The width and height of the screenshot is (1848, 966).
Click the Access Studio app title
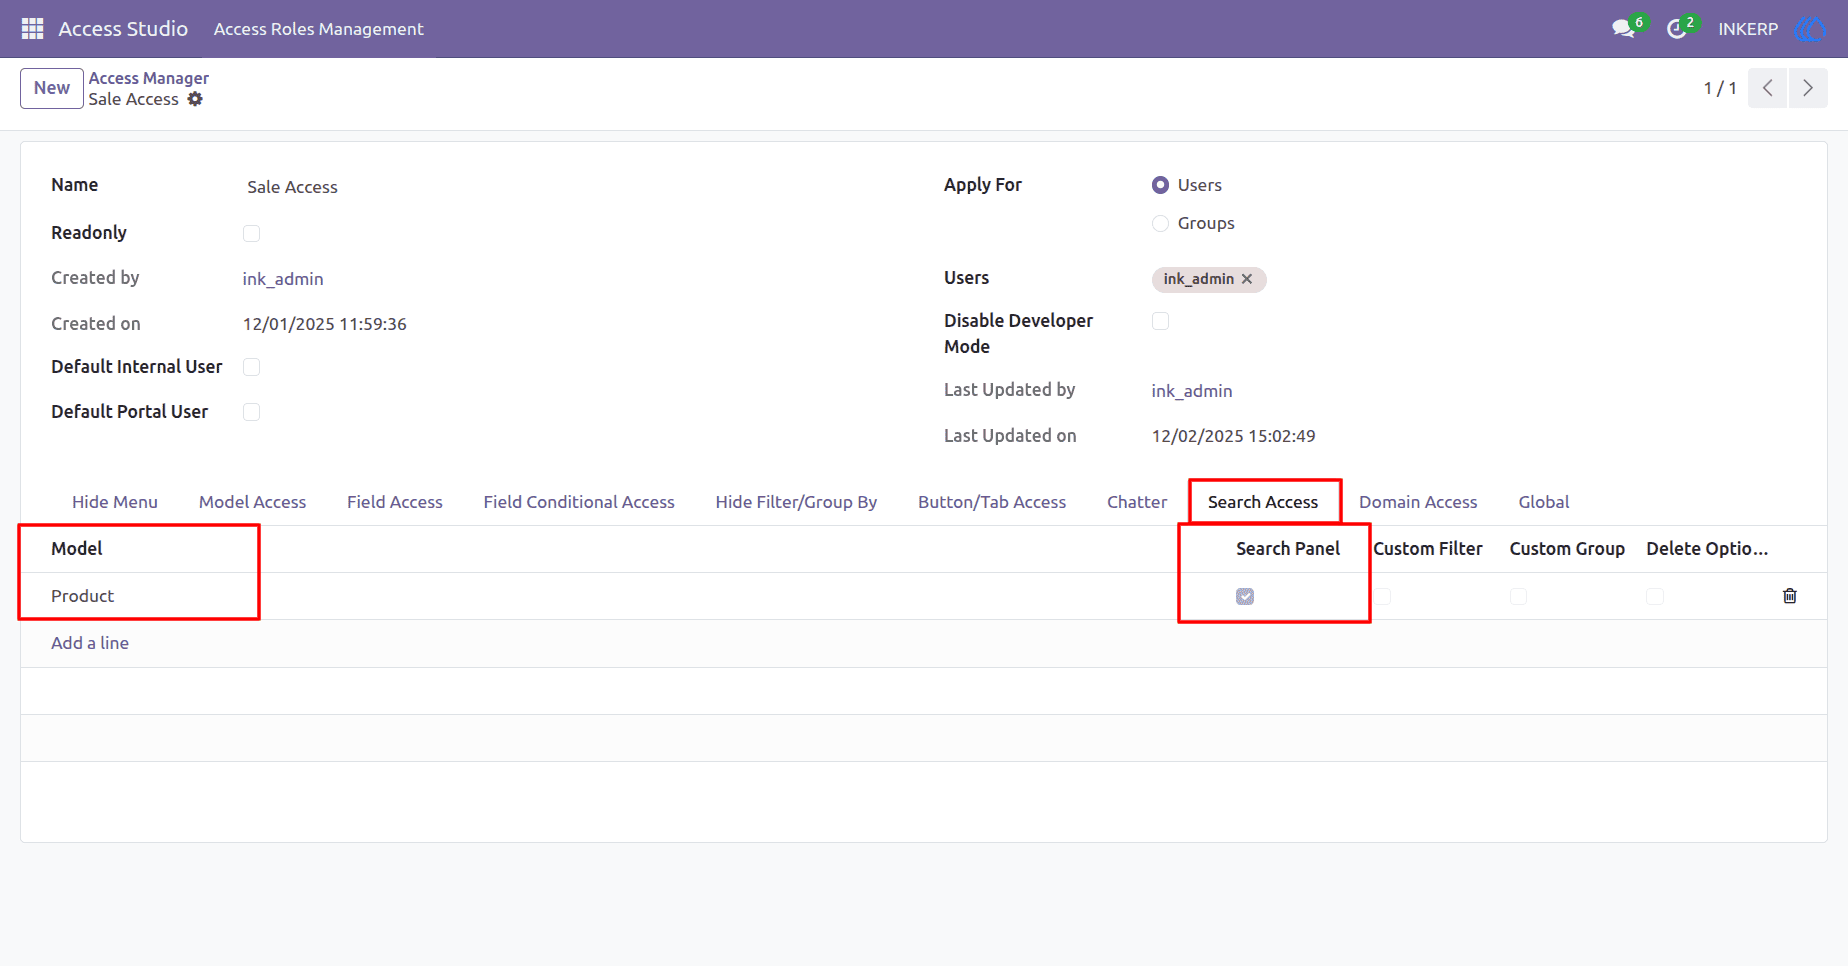pos(123,29)
